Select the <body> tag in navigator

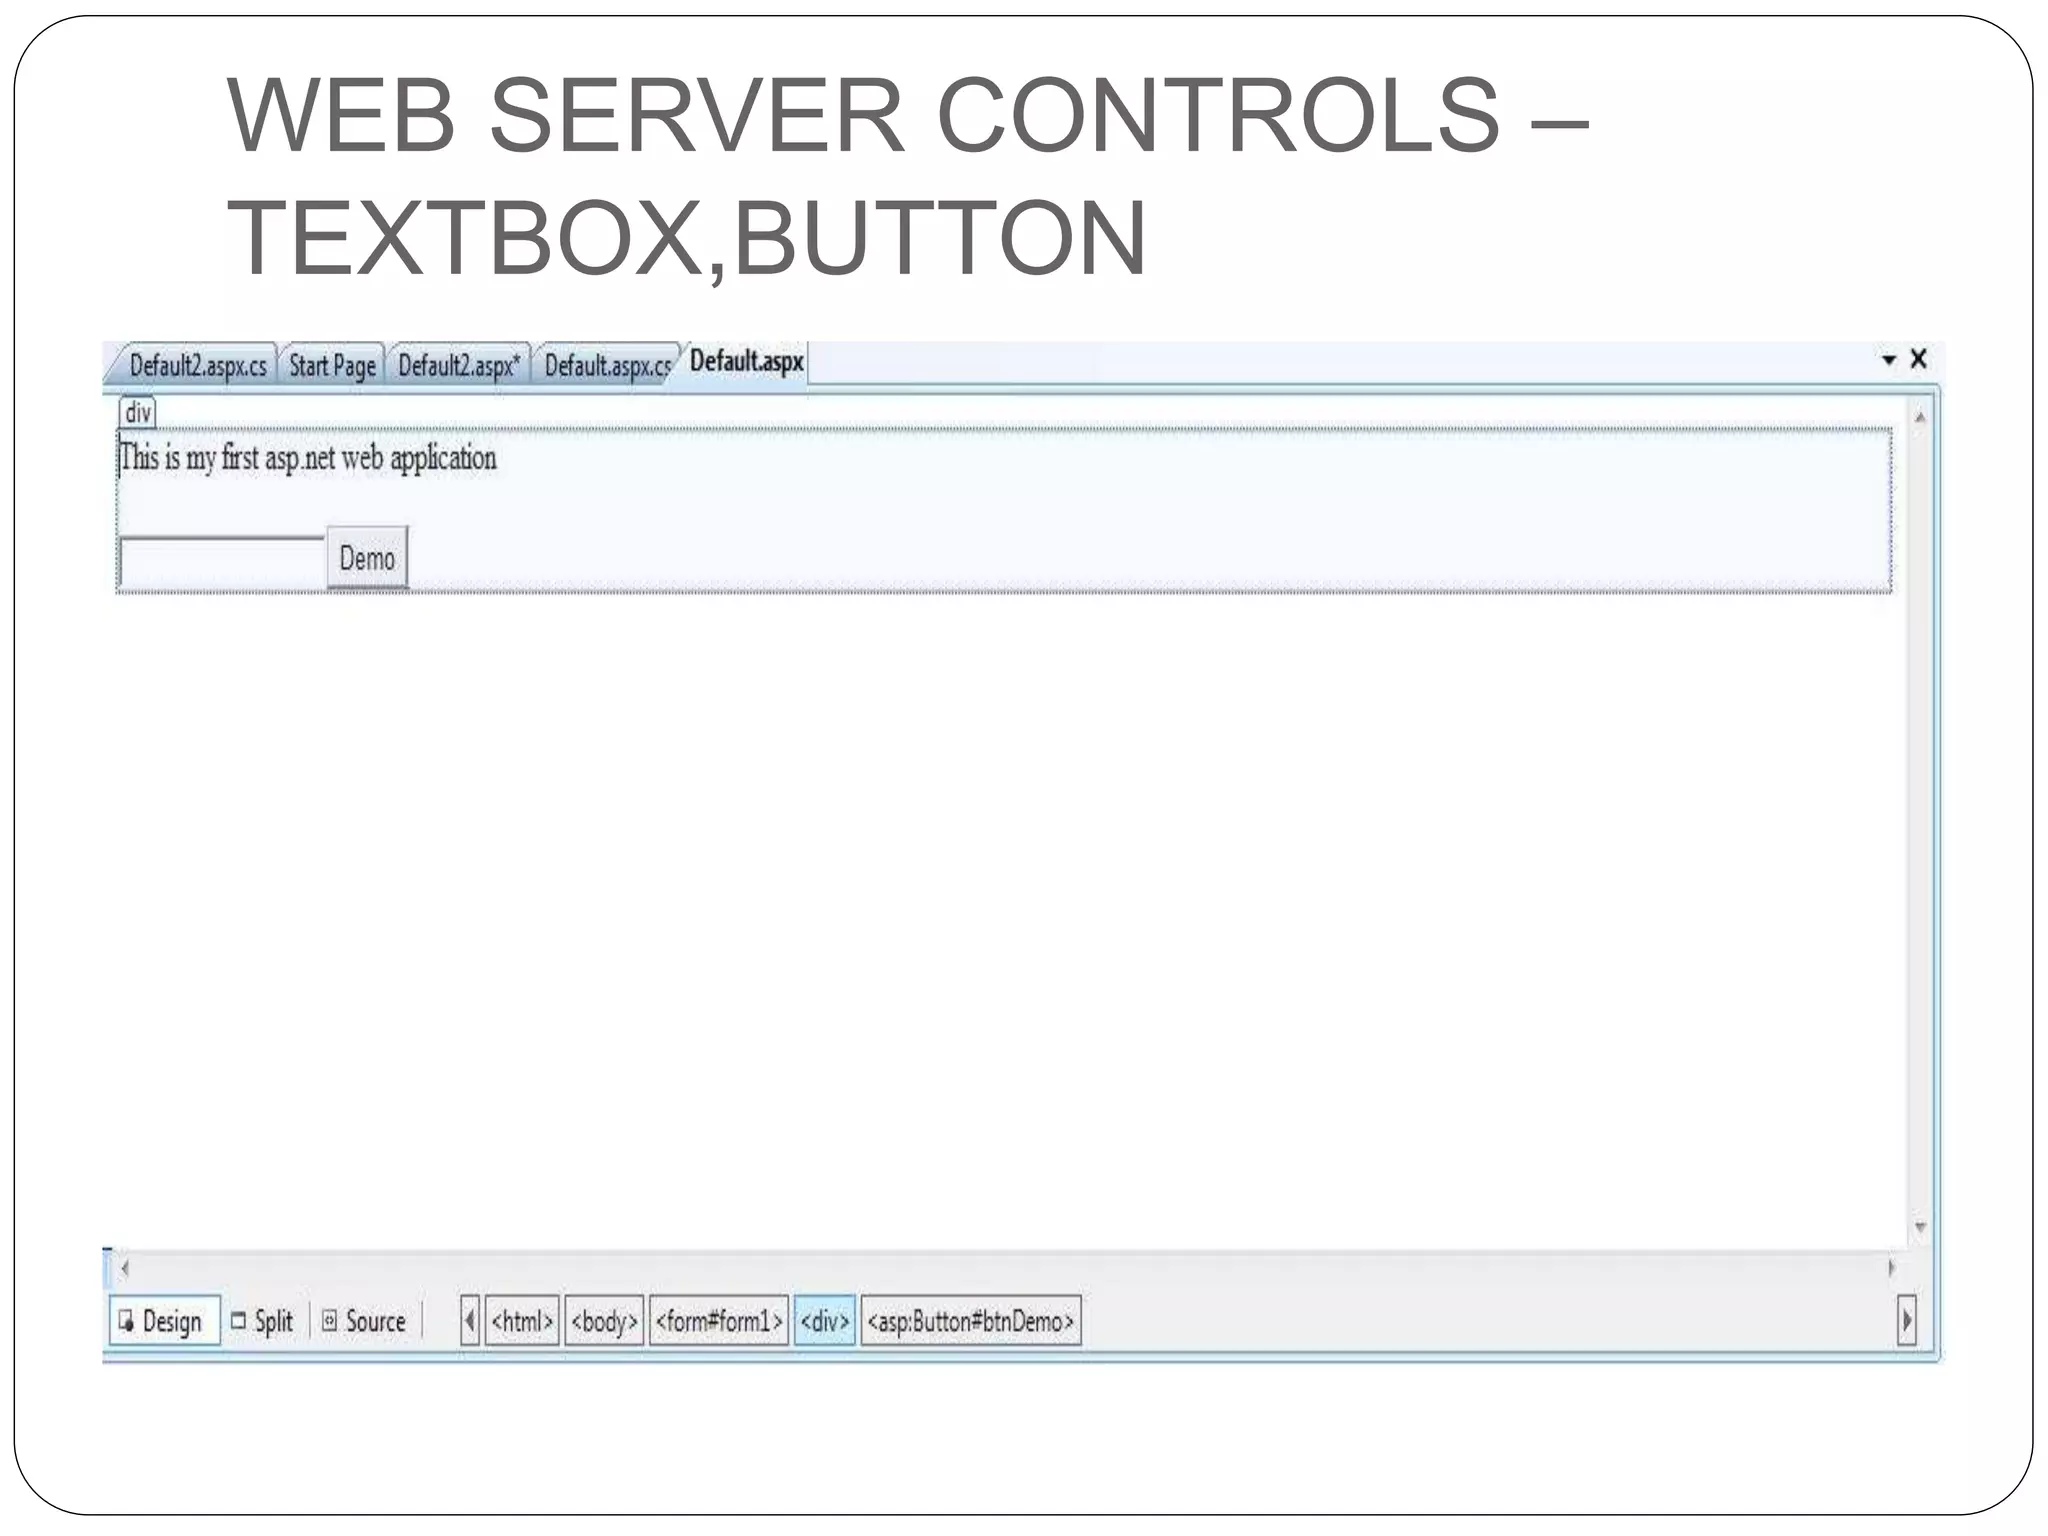pos(604,1321)
